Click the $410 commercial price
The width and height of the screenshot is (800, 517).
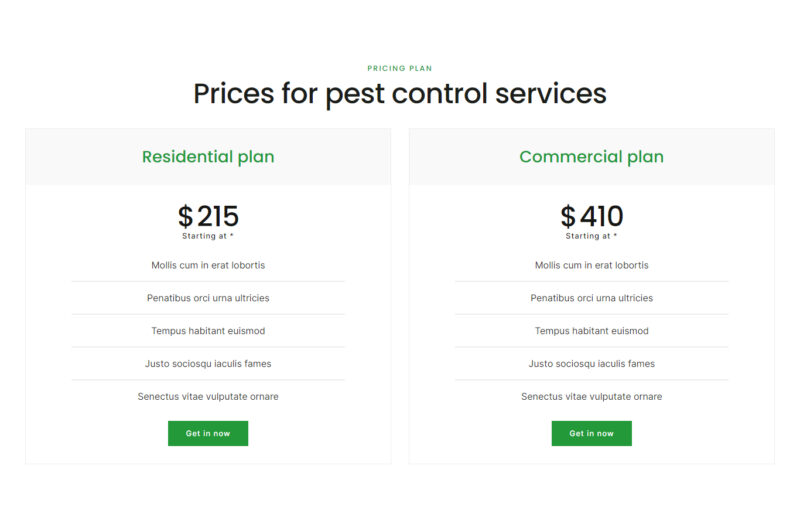591,216
